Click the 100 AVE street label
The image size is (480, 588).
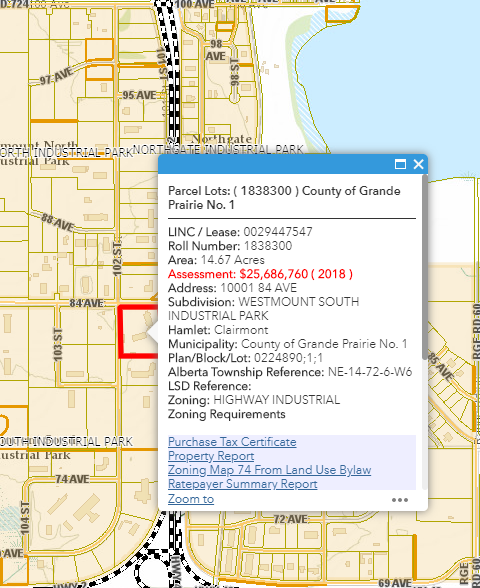pyautogui.click(x=195, y=4)
